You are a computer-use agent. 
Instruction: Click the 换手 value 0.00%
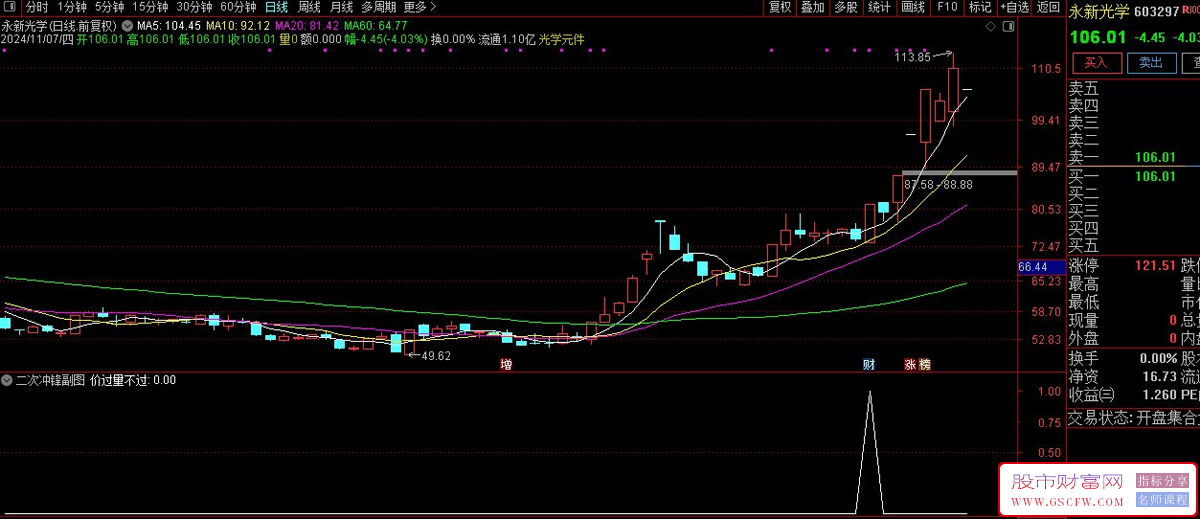click(x=1156, y=357)
